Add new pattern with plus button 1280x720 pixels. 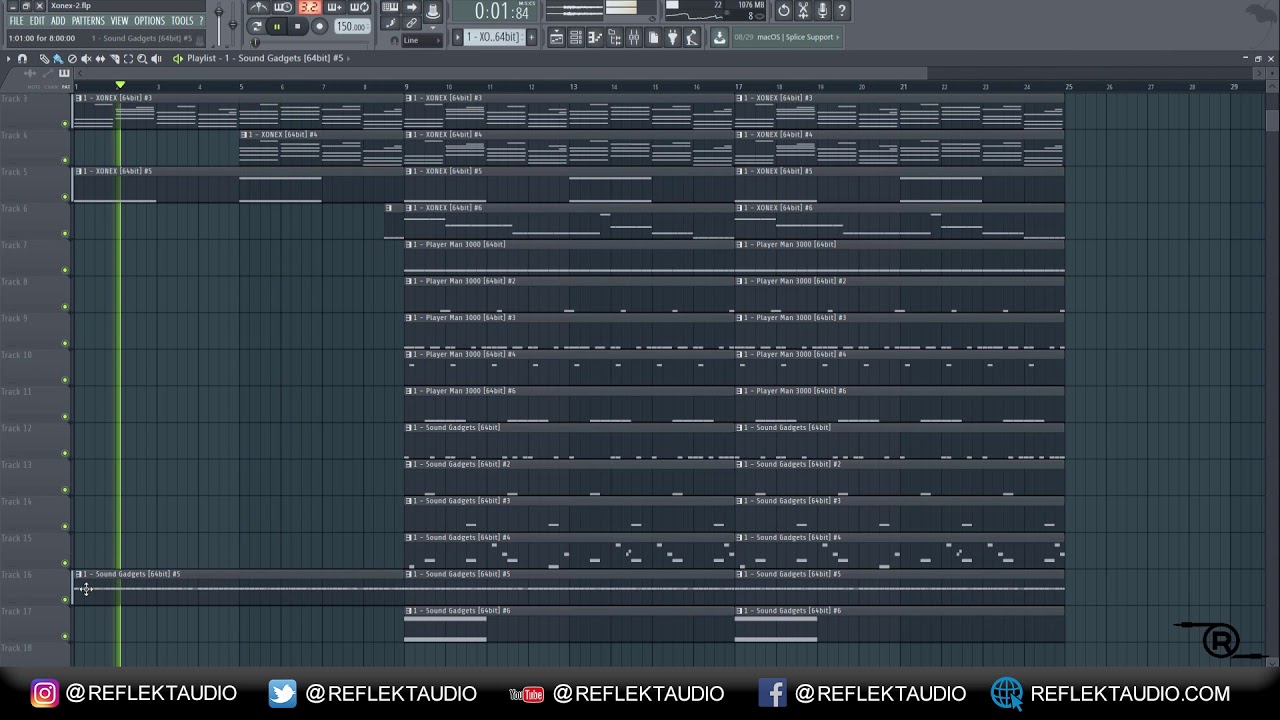[x=531, y=37]
